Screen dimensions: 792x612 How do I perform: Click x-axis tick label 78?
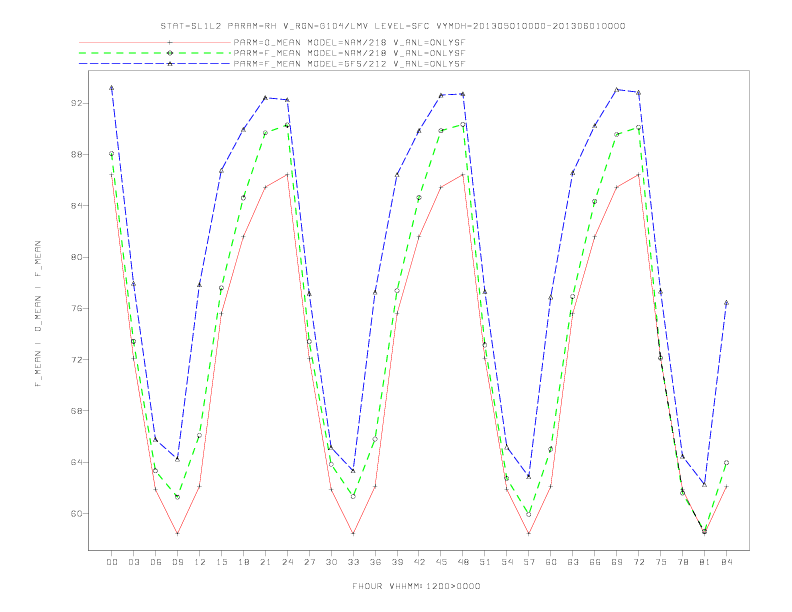point(682,562)
